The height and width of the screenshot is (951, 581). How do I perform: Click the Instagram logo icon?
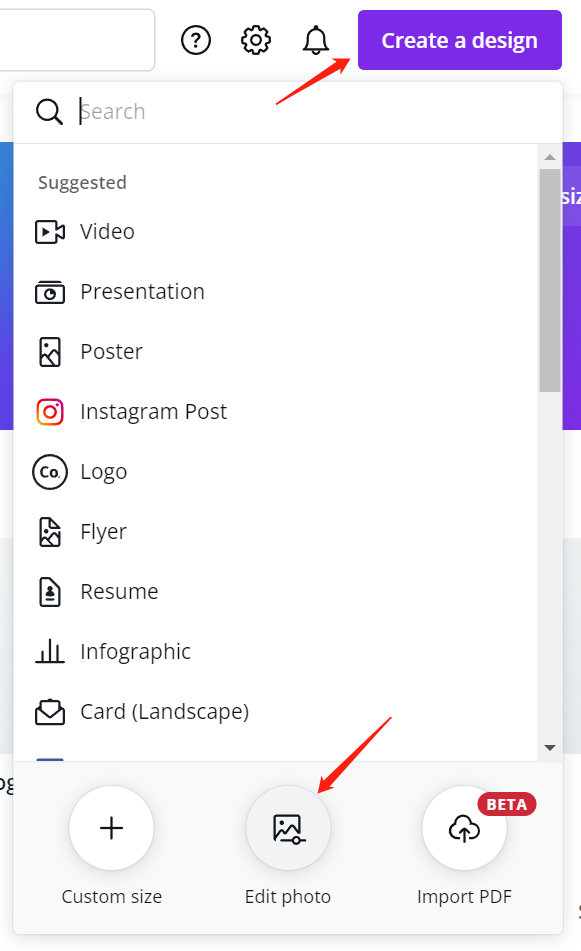tap(50, 412)
